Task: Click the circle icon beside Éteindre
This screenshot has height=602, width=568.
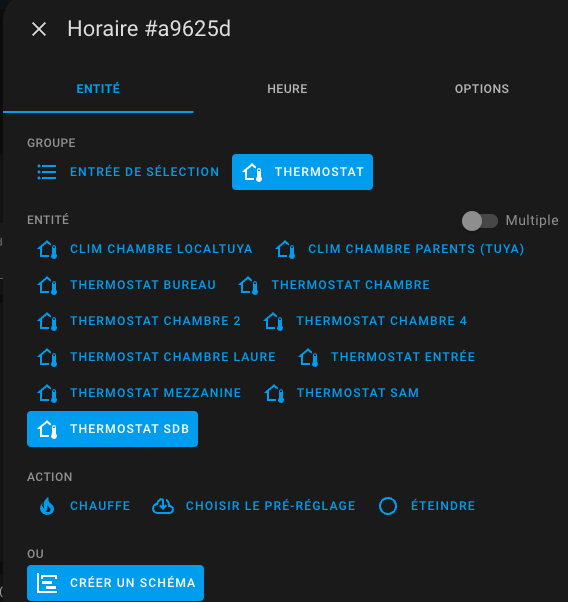Action: (388, 506)
